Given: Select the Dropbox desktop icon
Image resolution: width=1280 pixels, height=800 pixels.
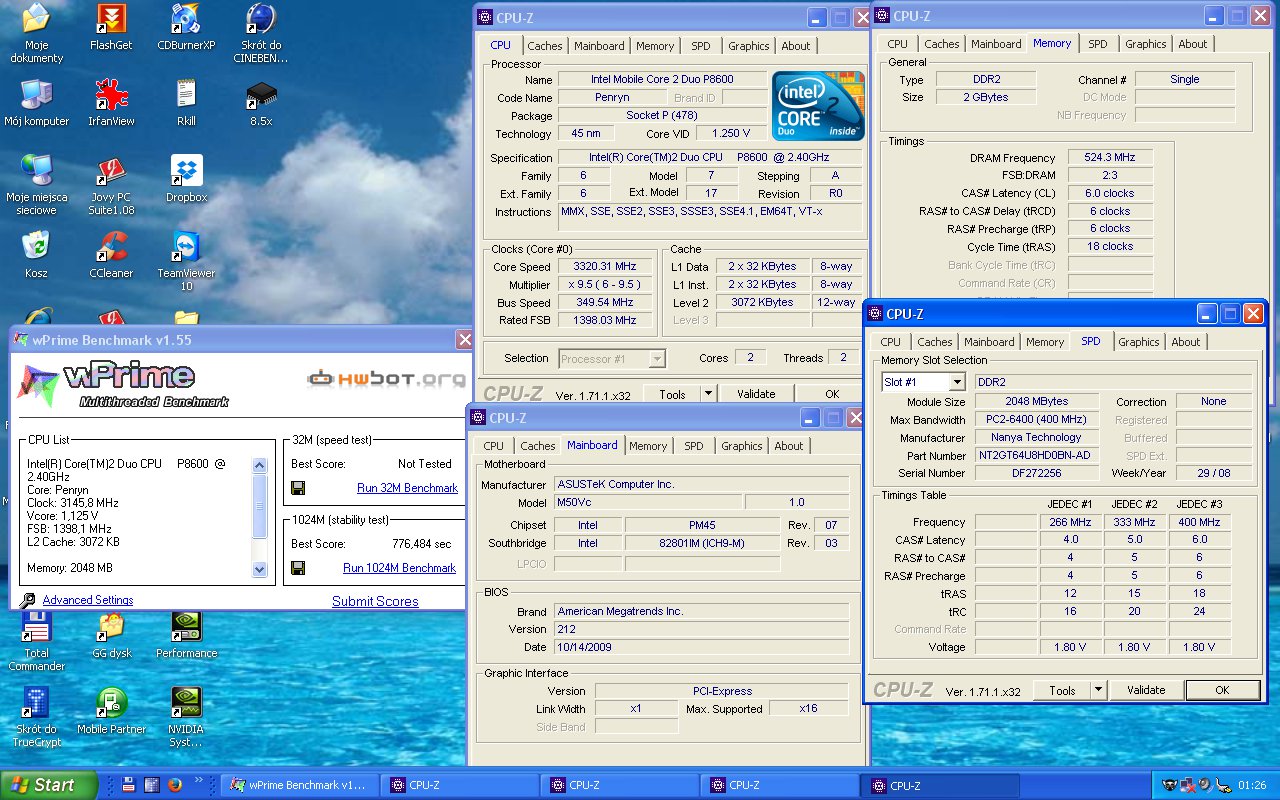Looking at the screenshot, I should pyautogui.click(x=186, y=171).
